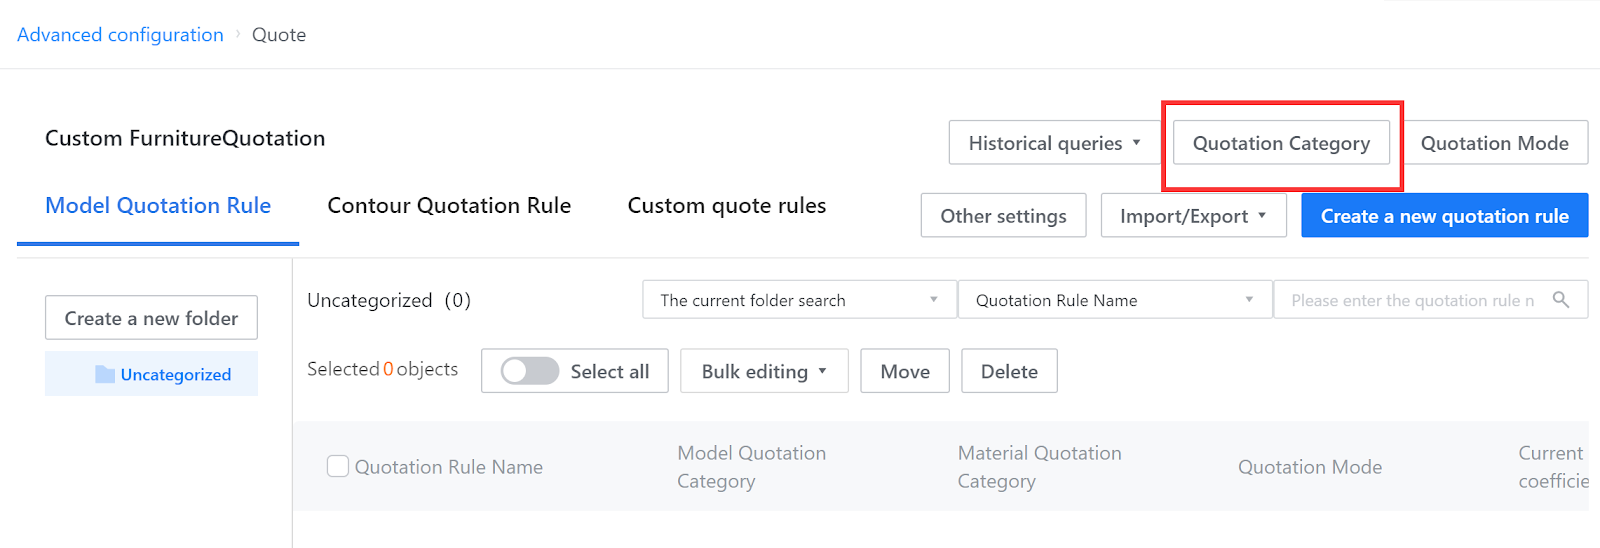Open the Quotation Rule Name filter dropdown
The width and height of the screenshot is (1600, 548).
[1114, 300]
